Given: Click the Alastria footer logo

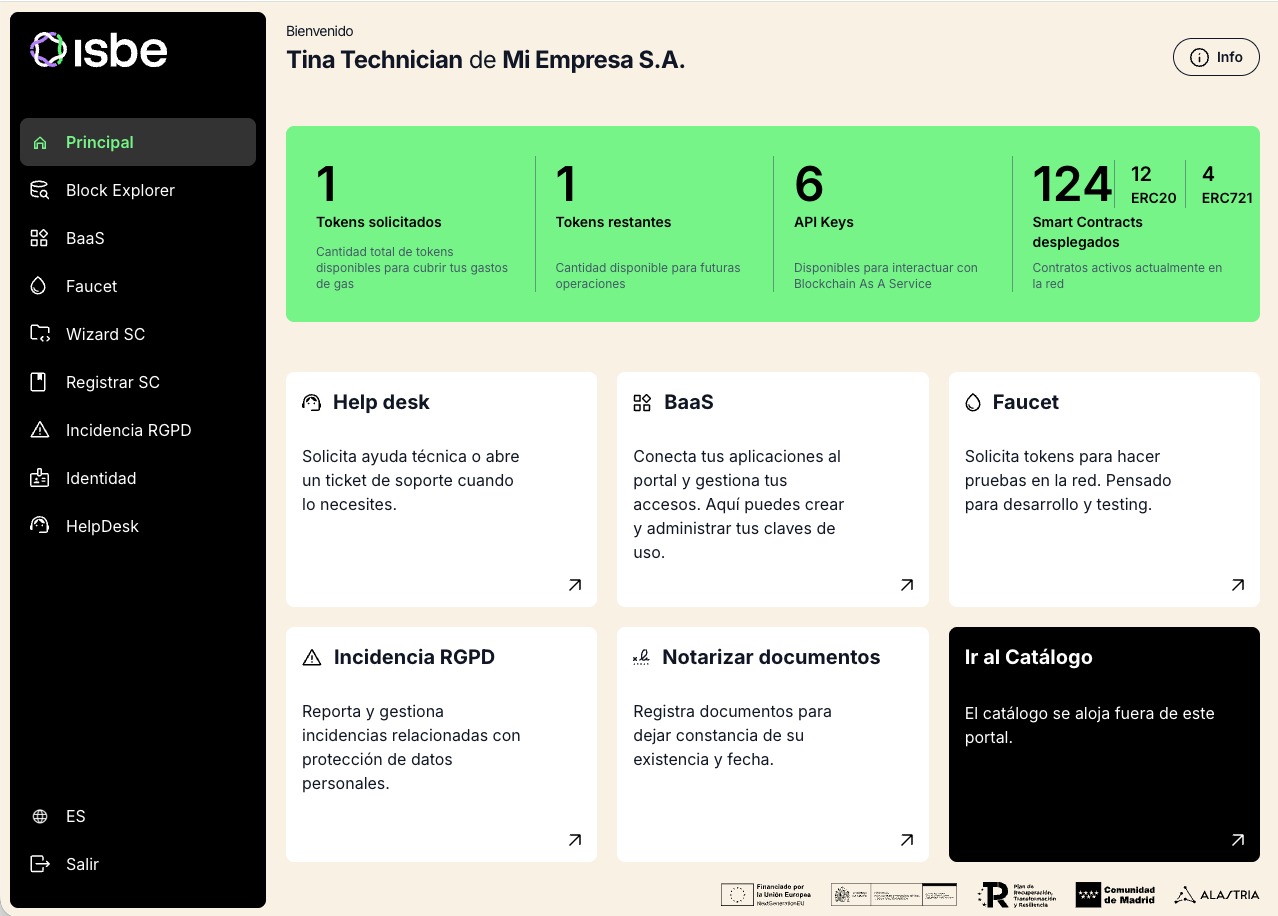Looking at the screenshot, I should tap(1216, 895).
